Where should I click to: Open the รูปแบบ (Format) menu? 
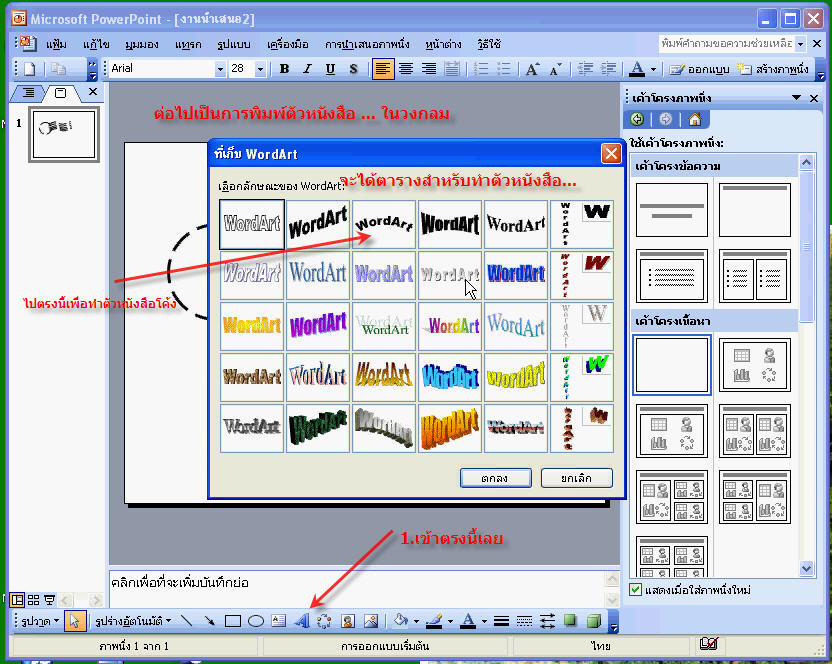tap(234, 45)
